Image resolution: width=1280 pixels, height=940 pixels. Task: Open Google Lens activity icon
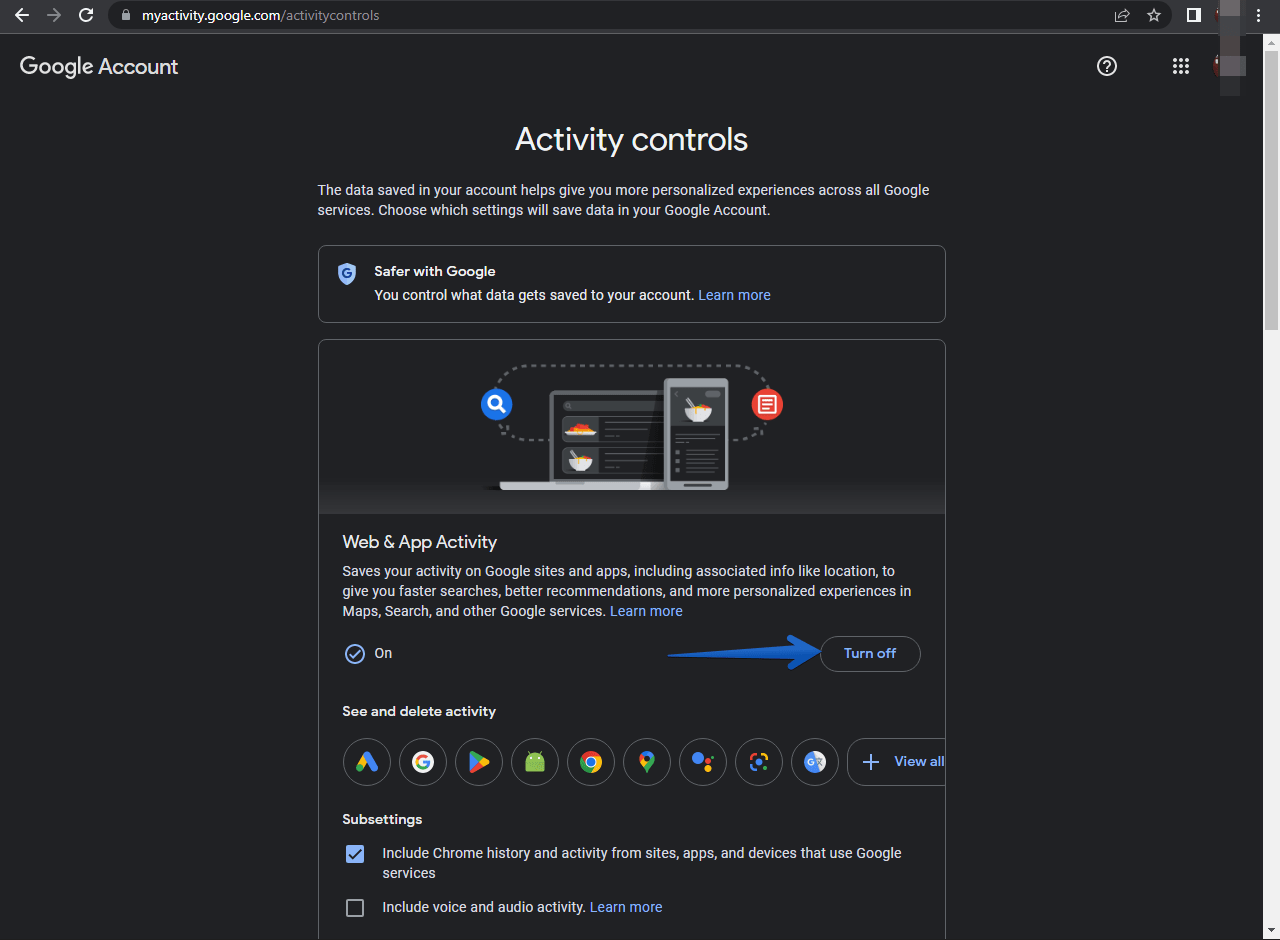click(759, 762)
